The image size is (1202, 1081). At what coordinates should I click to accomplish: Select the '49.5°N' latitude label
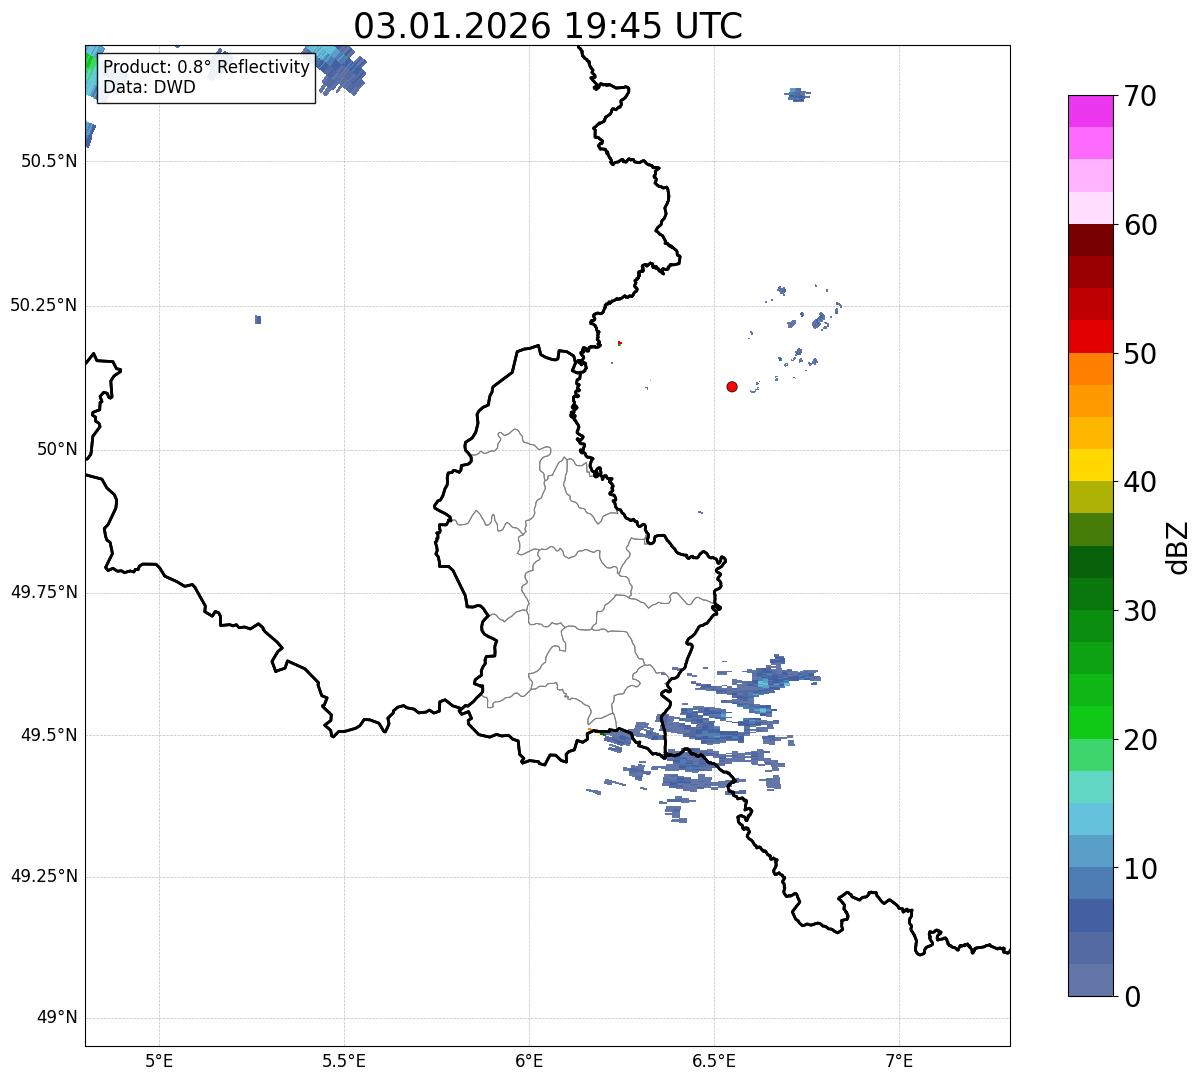[x=49, y=735]
